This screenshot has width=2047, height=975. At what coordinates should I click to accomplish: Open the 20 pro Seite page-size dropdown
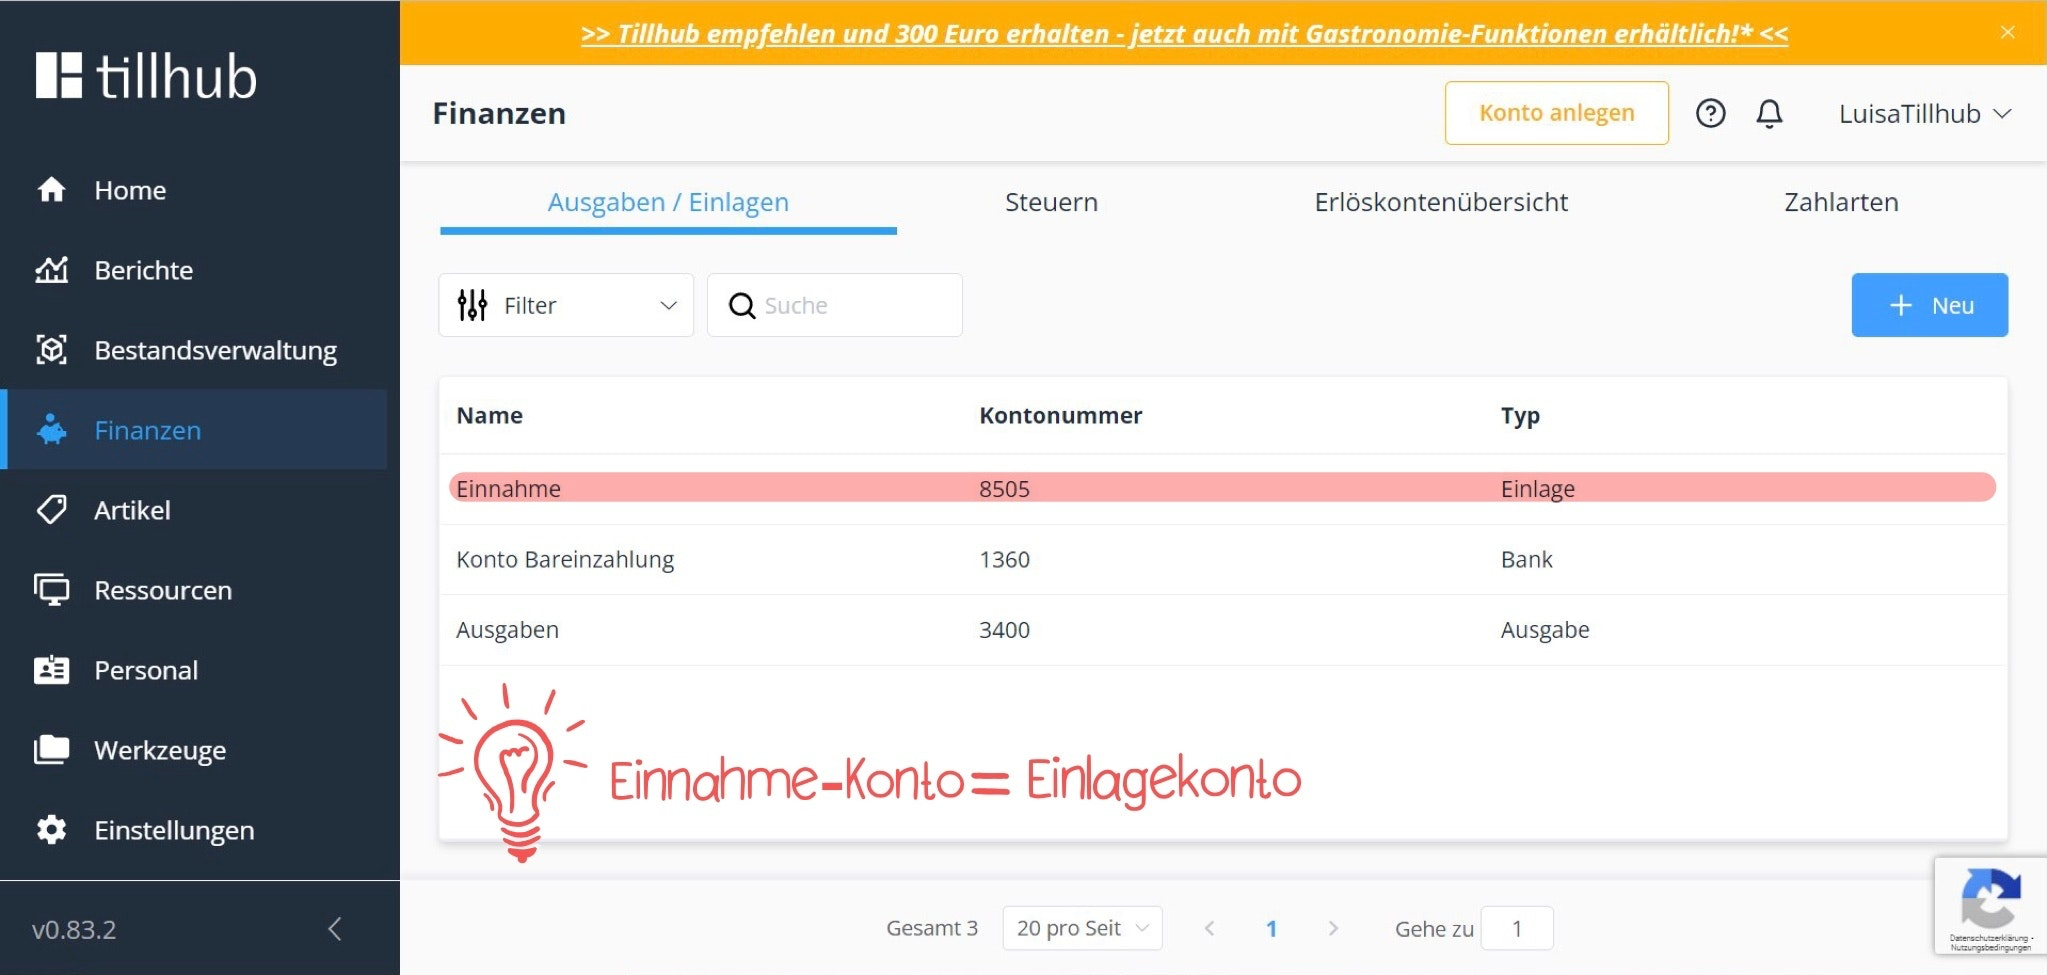pos(1082,928)
